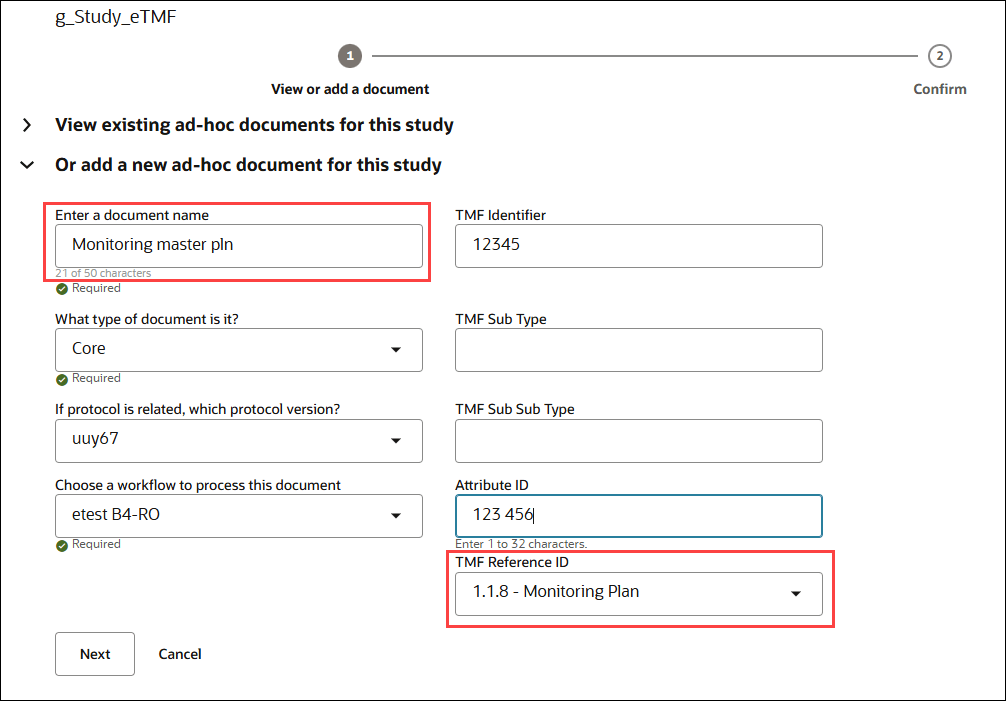Open the document type dropdown showing Core
The image size is (1006, 701).
coord(239,350)
